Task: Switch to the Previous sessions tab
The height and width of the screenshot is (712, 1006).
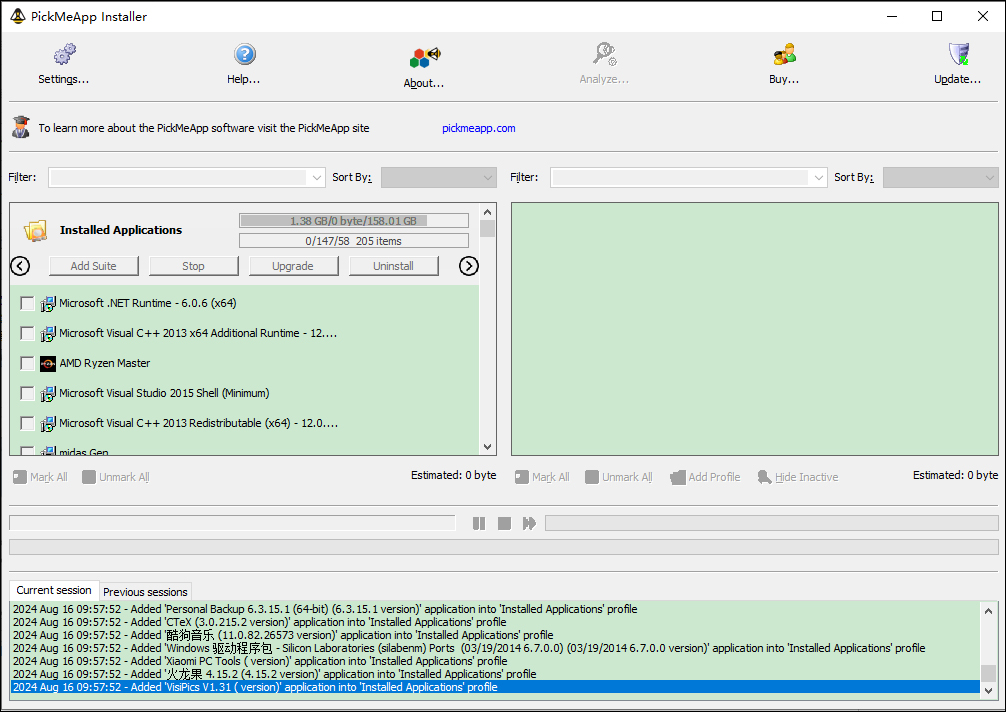Action: click(x=146, y=592)
